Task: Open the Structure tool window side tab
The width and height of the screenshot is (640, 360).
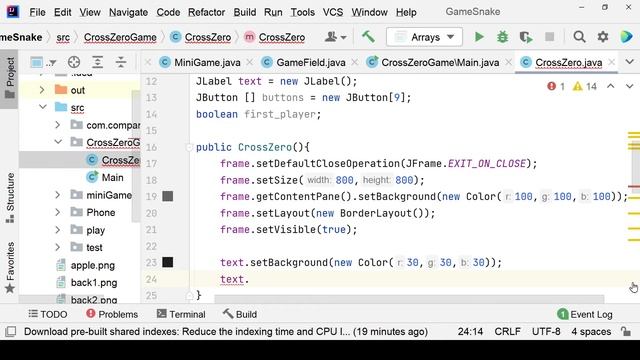Action: click(10, 198)
